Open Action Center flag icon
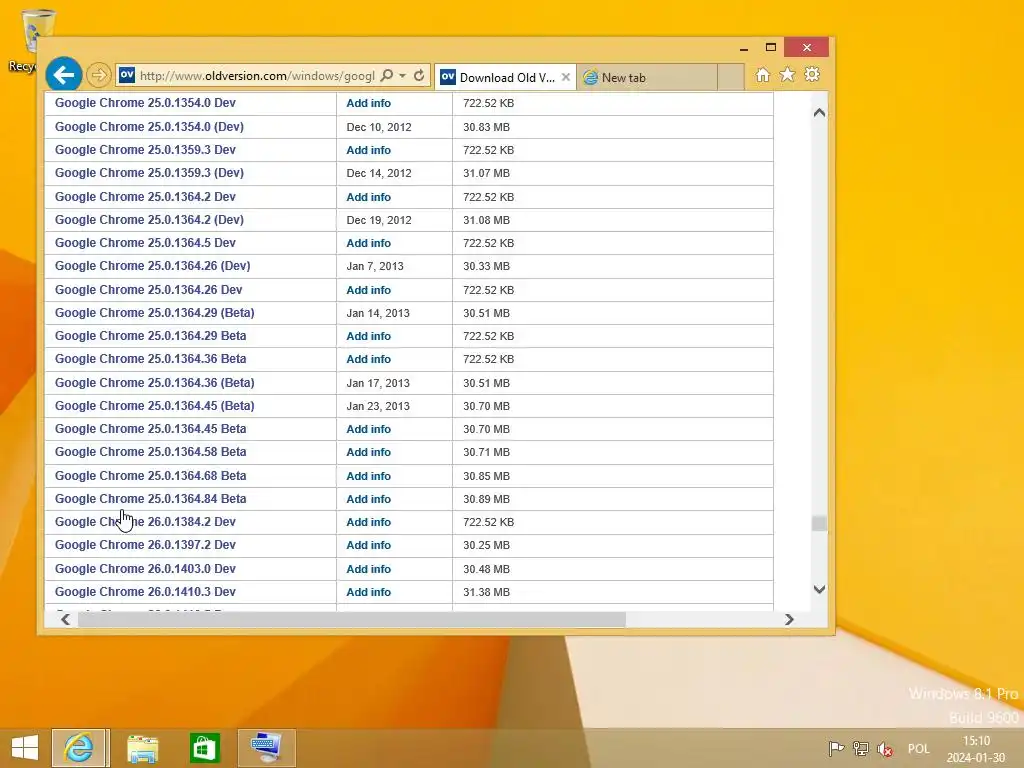Image resolution: width=1024 pixels, height=768 pixels. (836, 748)
